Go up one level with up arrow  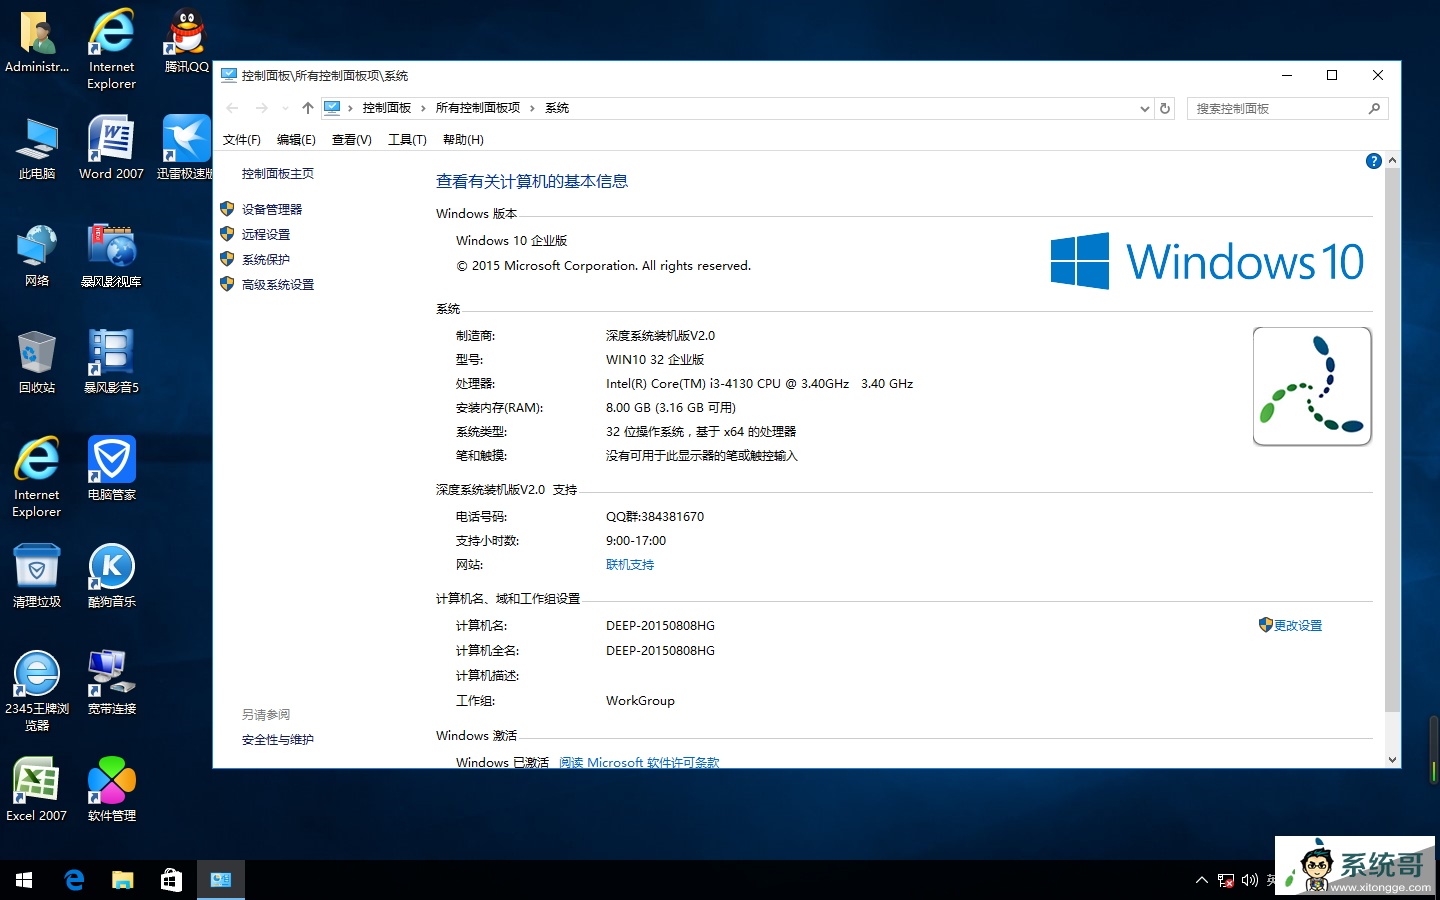coord(308,108)
